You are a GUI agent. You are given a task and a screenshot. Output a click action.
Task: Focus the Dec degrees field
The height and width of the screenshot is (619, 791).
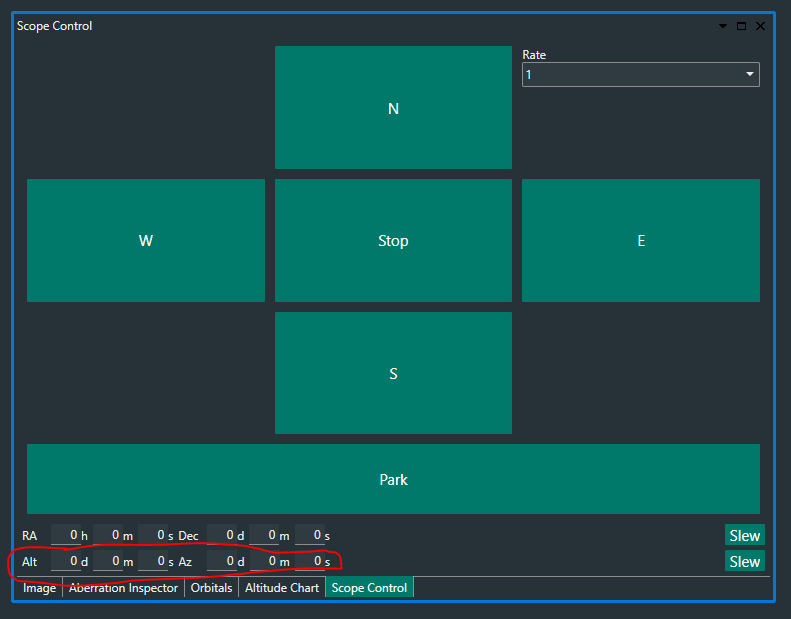click(x=221, y=535)
